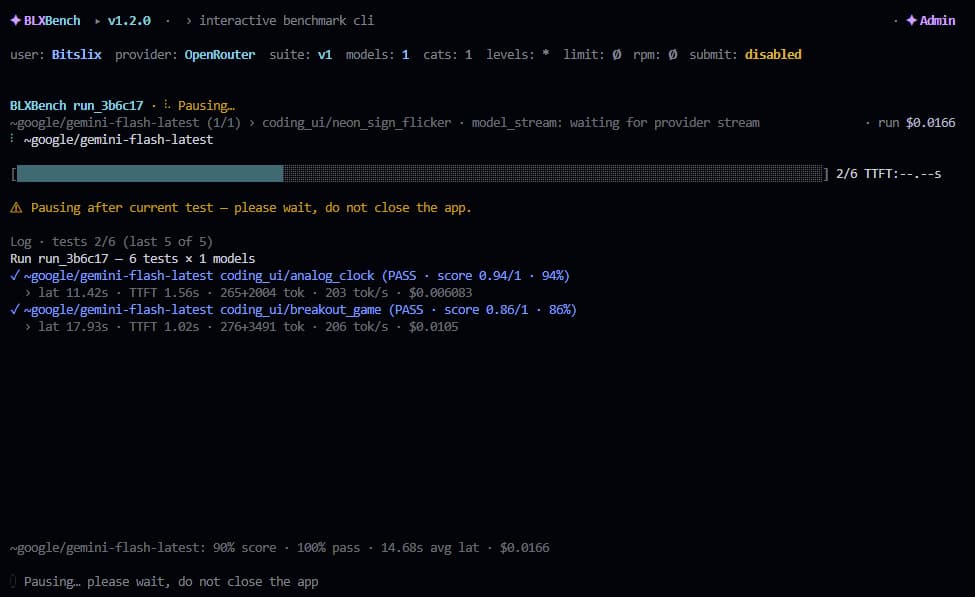Click the coding_ui/neon_sign_flicker test name

[357, 123]
